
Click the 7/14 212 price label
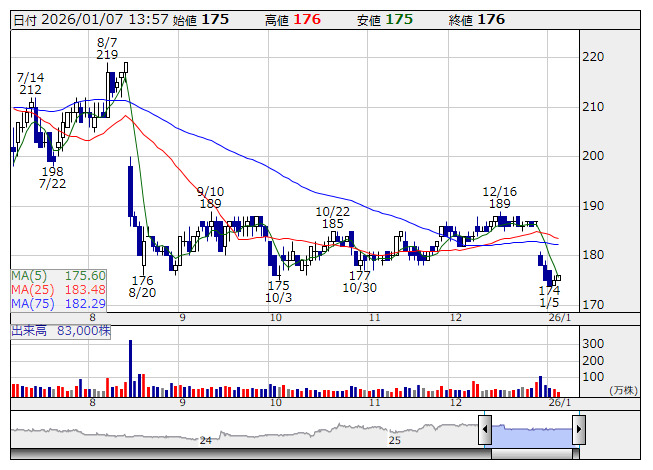click(30, 83)
